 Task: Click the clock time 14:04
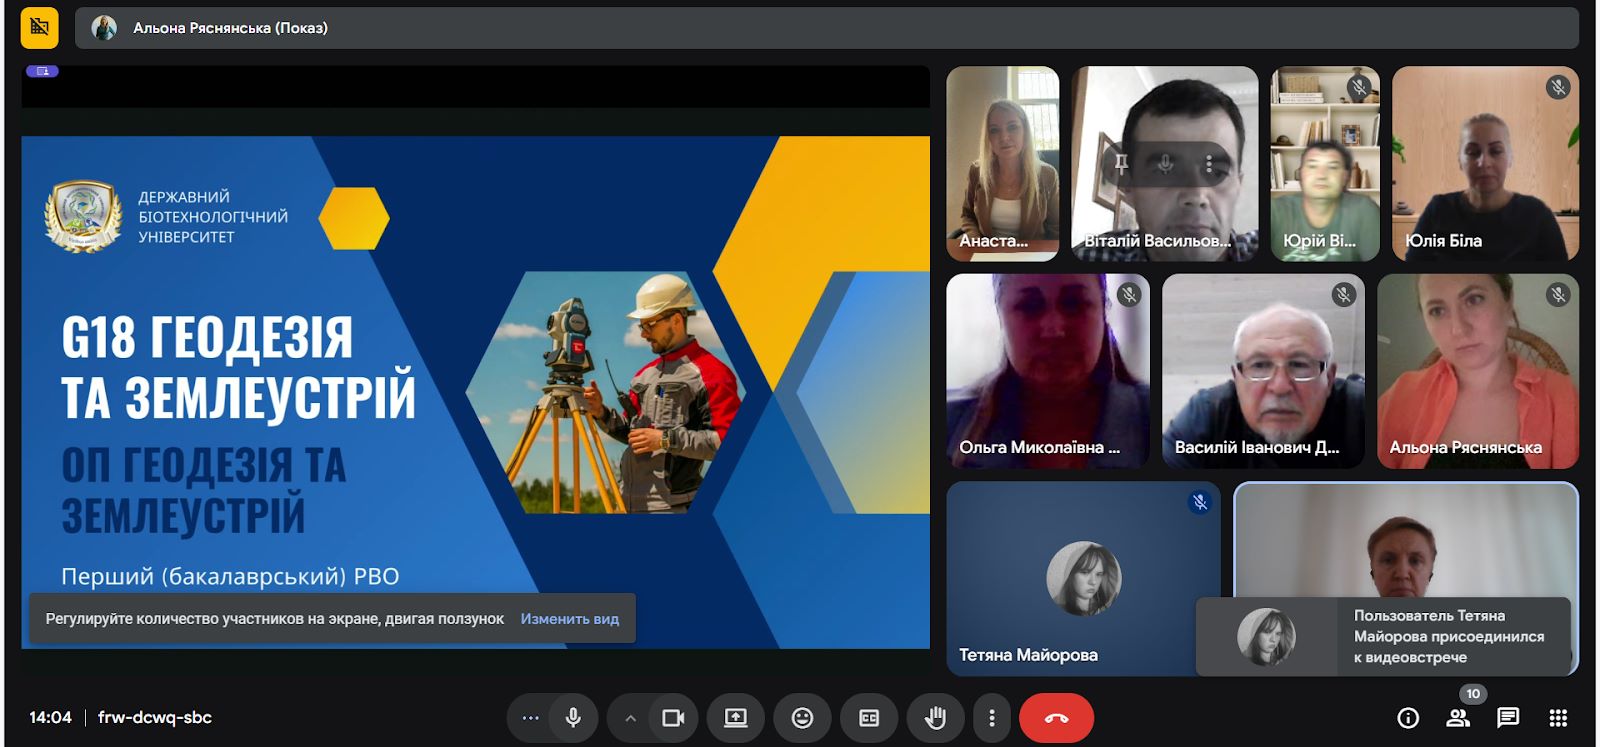[x=50, y=717]
